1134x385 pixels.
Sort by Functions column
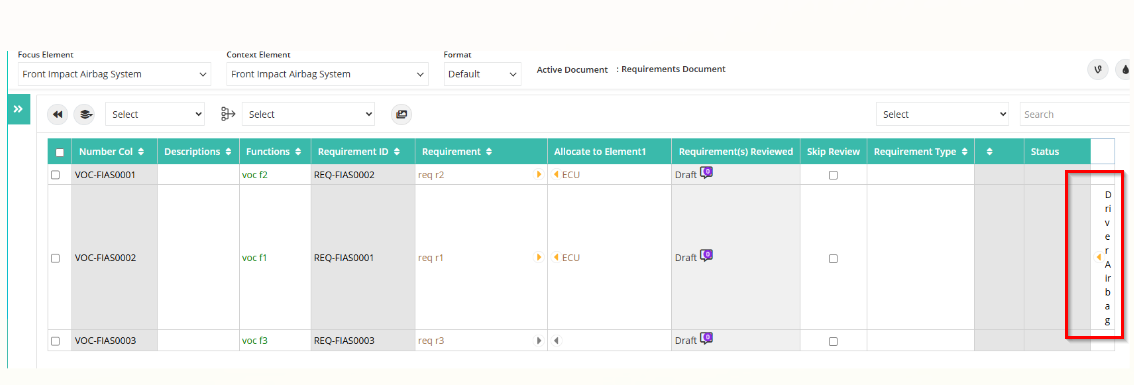coord(298,152)
